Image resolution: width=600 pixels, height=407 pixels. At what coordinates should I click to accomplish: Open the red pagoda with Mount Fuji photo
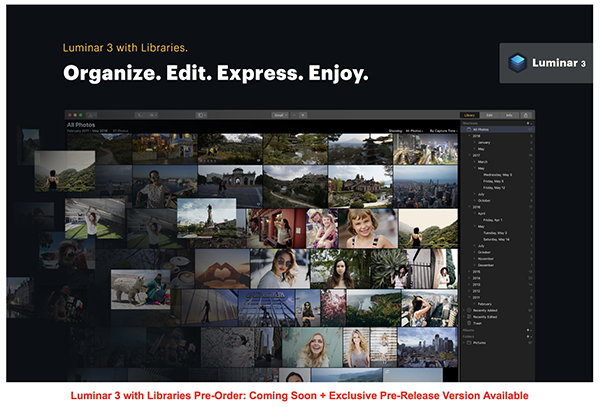coord(360,149)
